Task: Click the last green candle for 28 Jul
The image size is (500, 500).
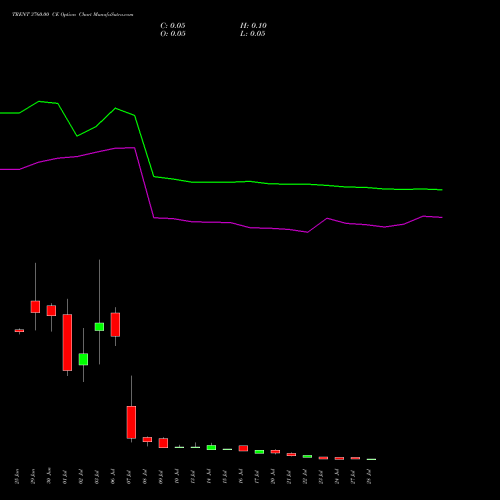Action: (x=371, y=459)
